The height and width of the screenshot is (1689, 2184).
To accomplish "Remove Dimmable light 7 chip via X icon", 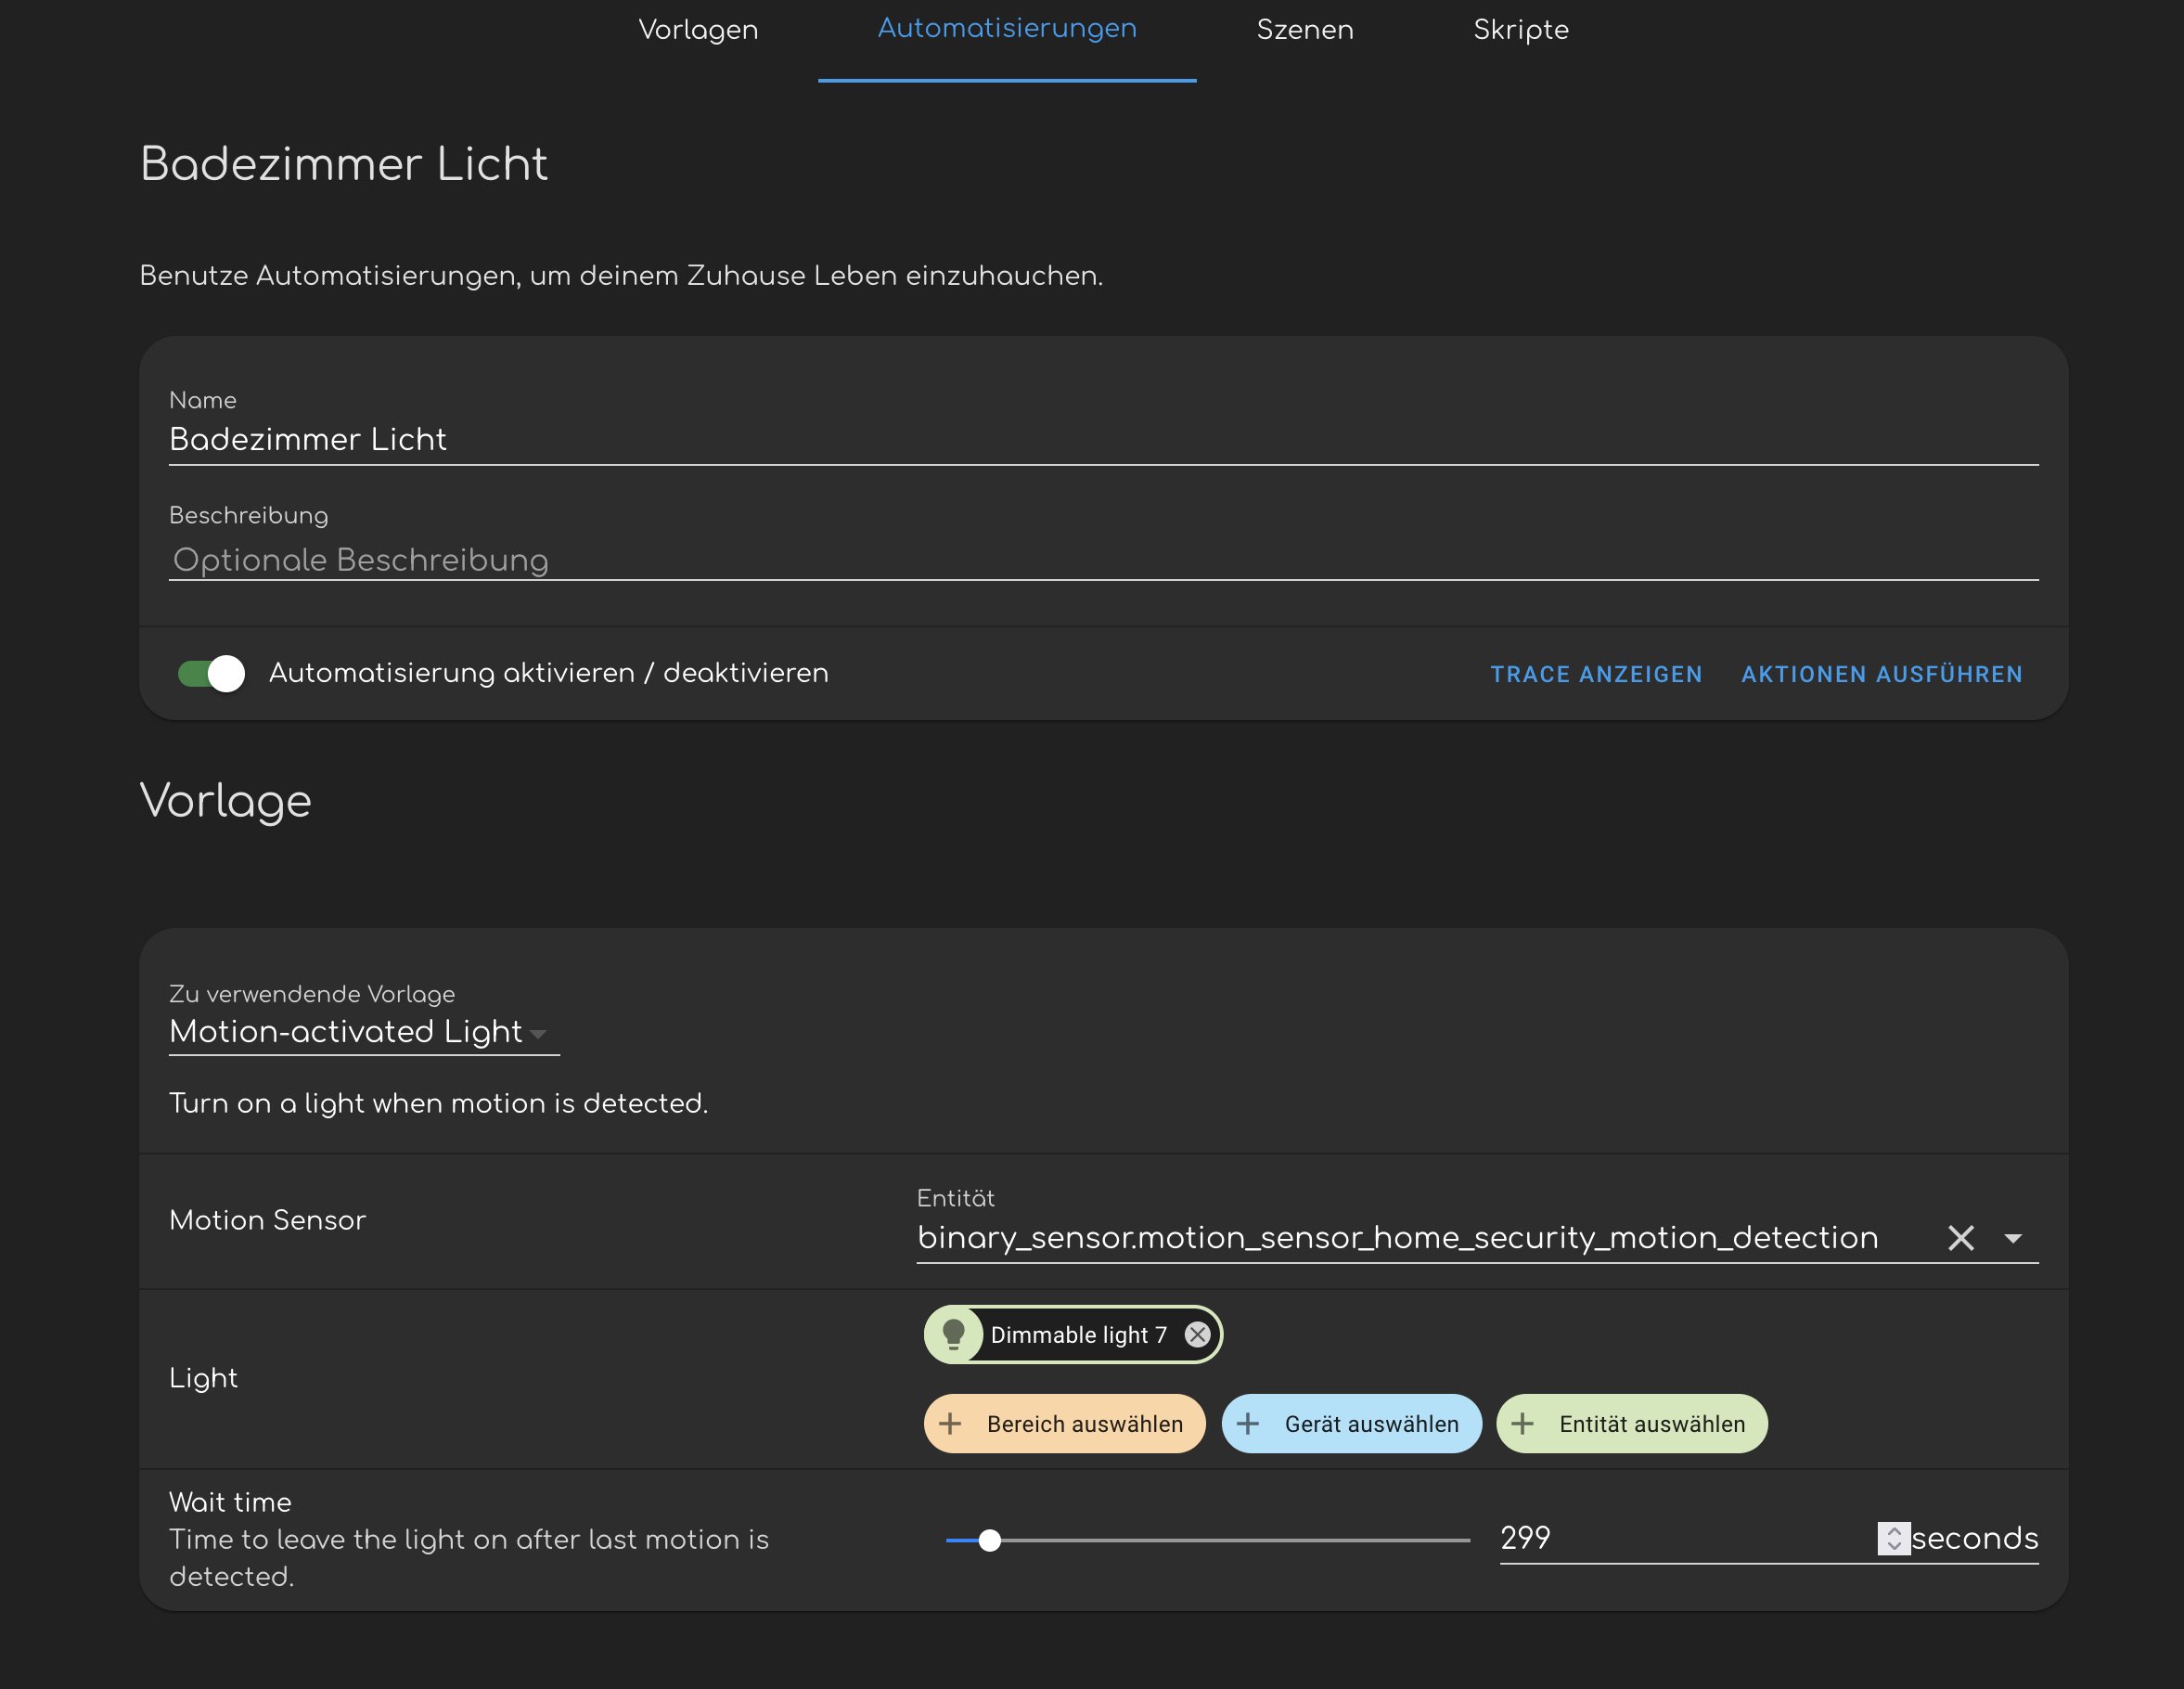I will 1197,1334.
